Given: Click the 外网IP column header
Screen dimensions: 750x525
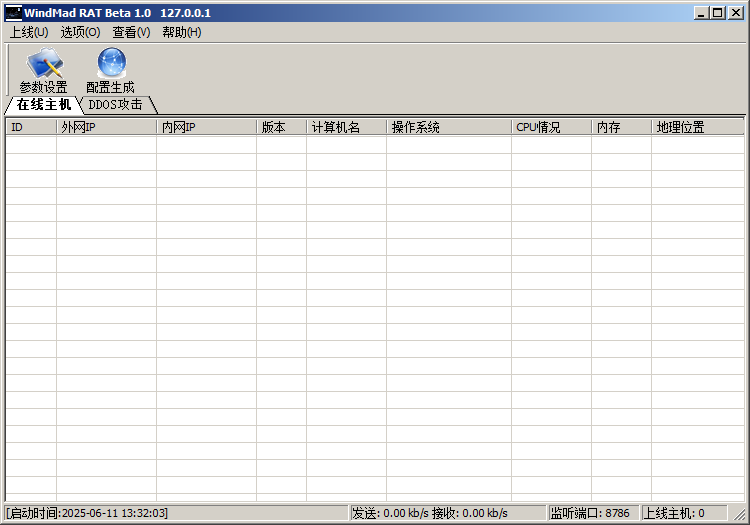Looking at the screenshot, I should point(106,127).
